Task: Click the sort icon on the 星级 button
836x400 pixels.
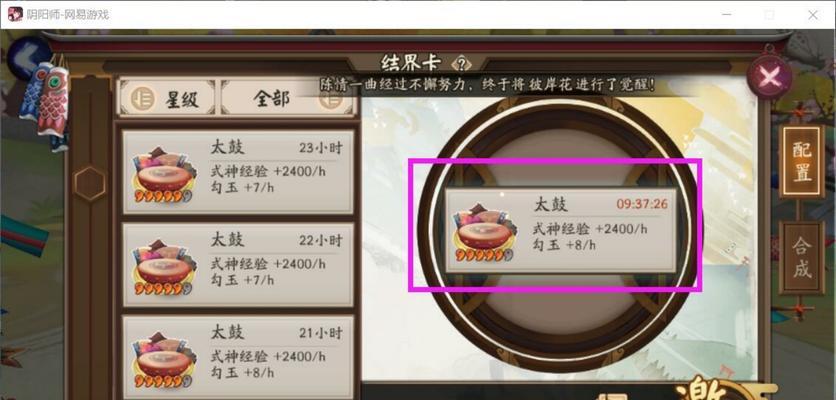Action: [x=143, y=99]
